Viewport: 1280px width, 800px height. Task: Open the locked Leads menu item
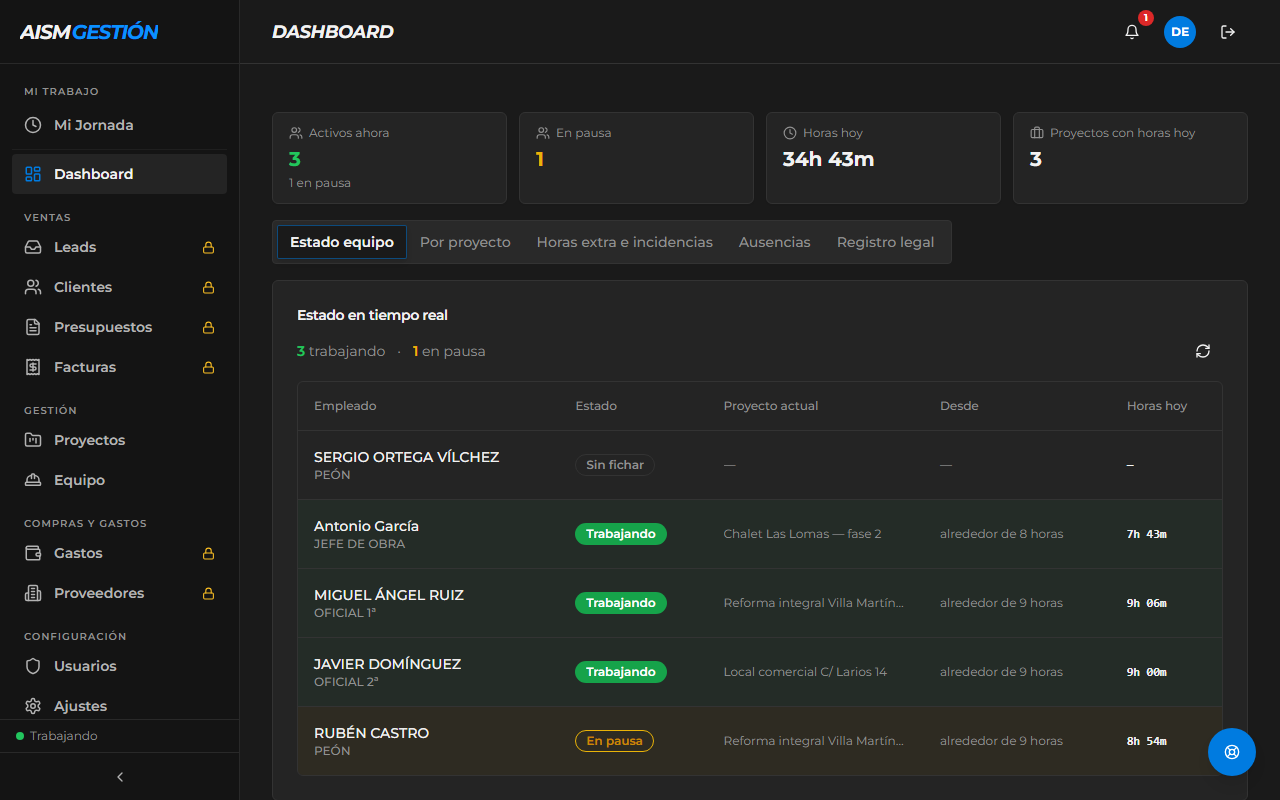[x=120, y=247]
